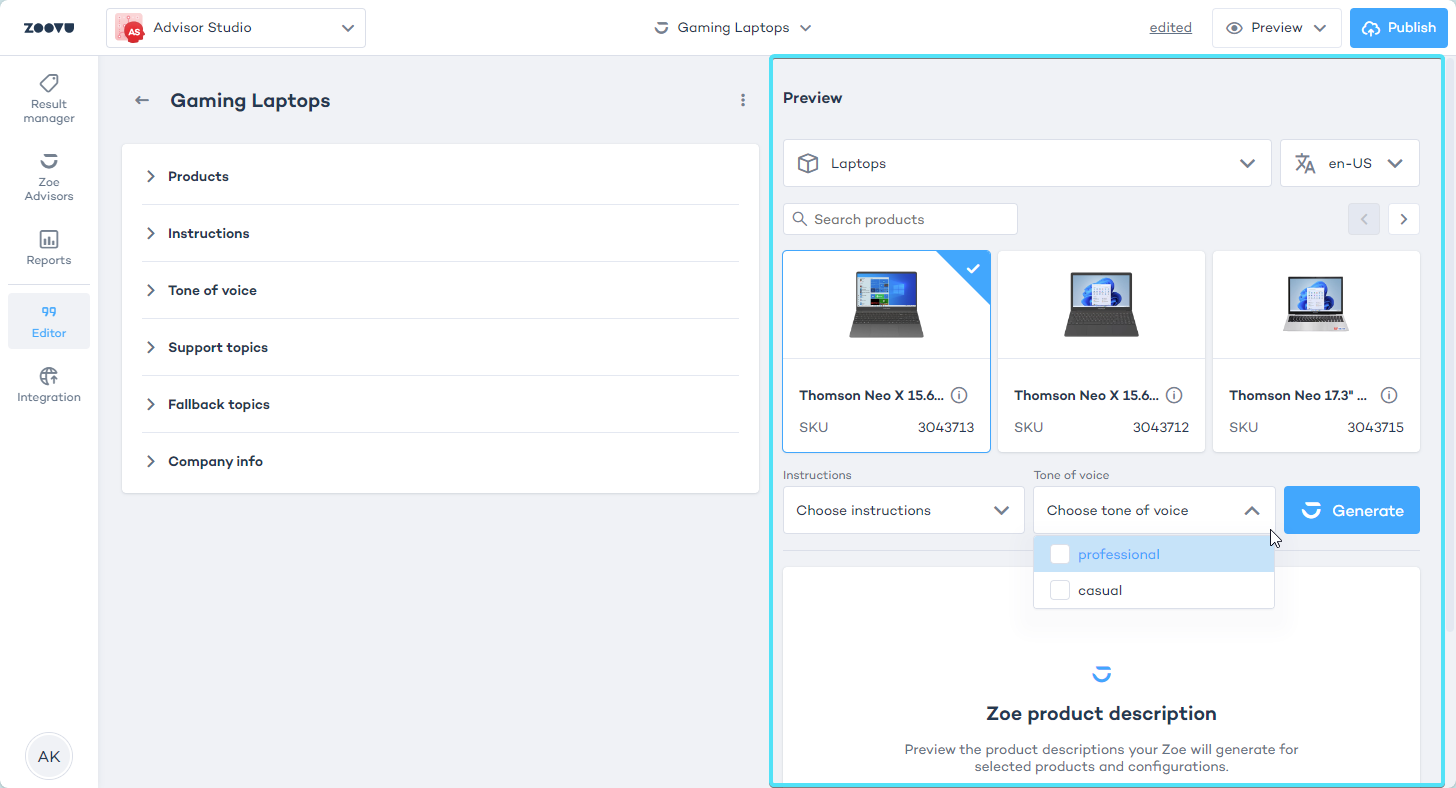Expand the Tone of voice section
The image size is (1456, 788).
click(x=212, y=290)
